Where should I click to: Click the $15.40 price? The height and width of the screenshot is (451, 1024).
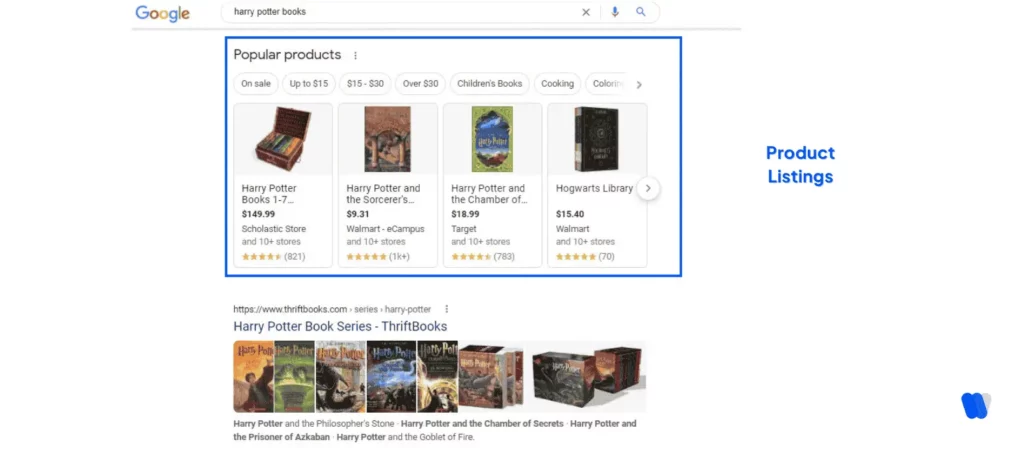coord(570,214)
